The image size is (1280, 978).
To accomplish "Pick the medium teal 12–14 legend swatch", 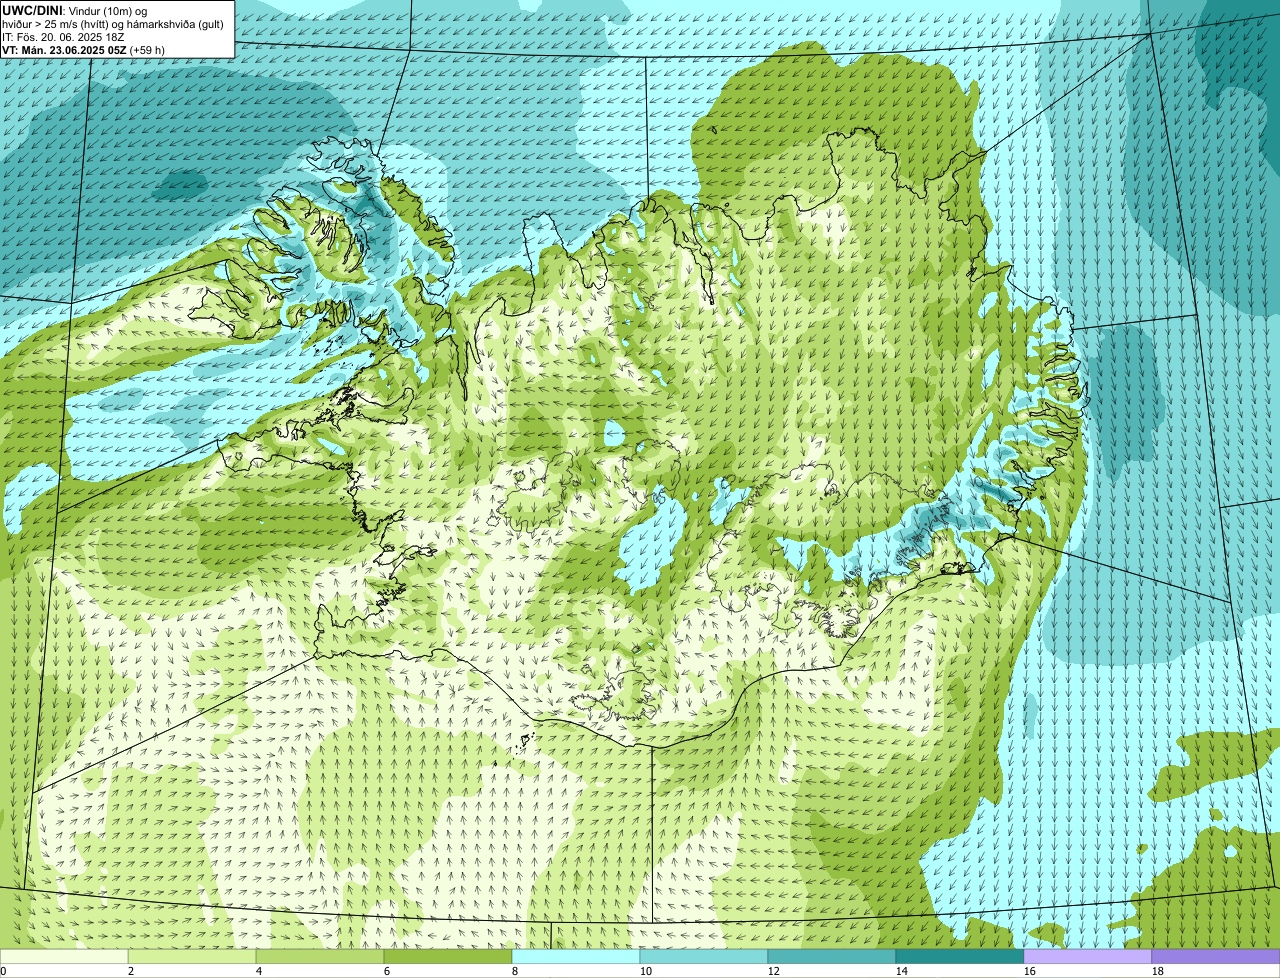I will (x=832, y=956).
